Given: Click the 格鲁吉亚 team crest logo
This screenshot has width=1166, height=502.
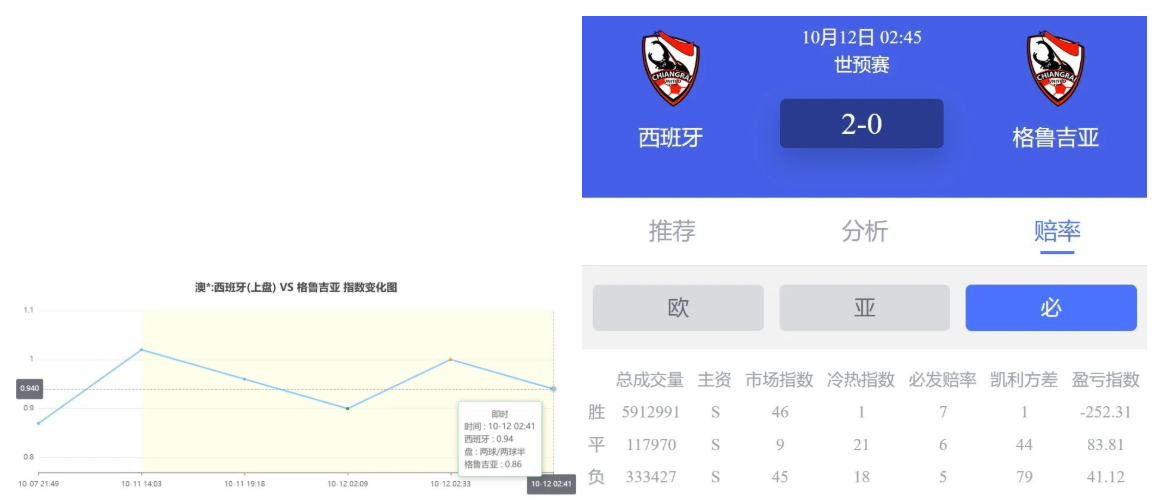Looking at the screenshot, I should (1055, 68).
